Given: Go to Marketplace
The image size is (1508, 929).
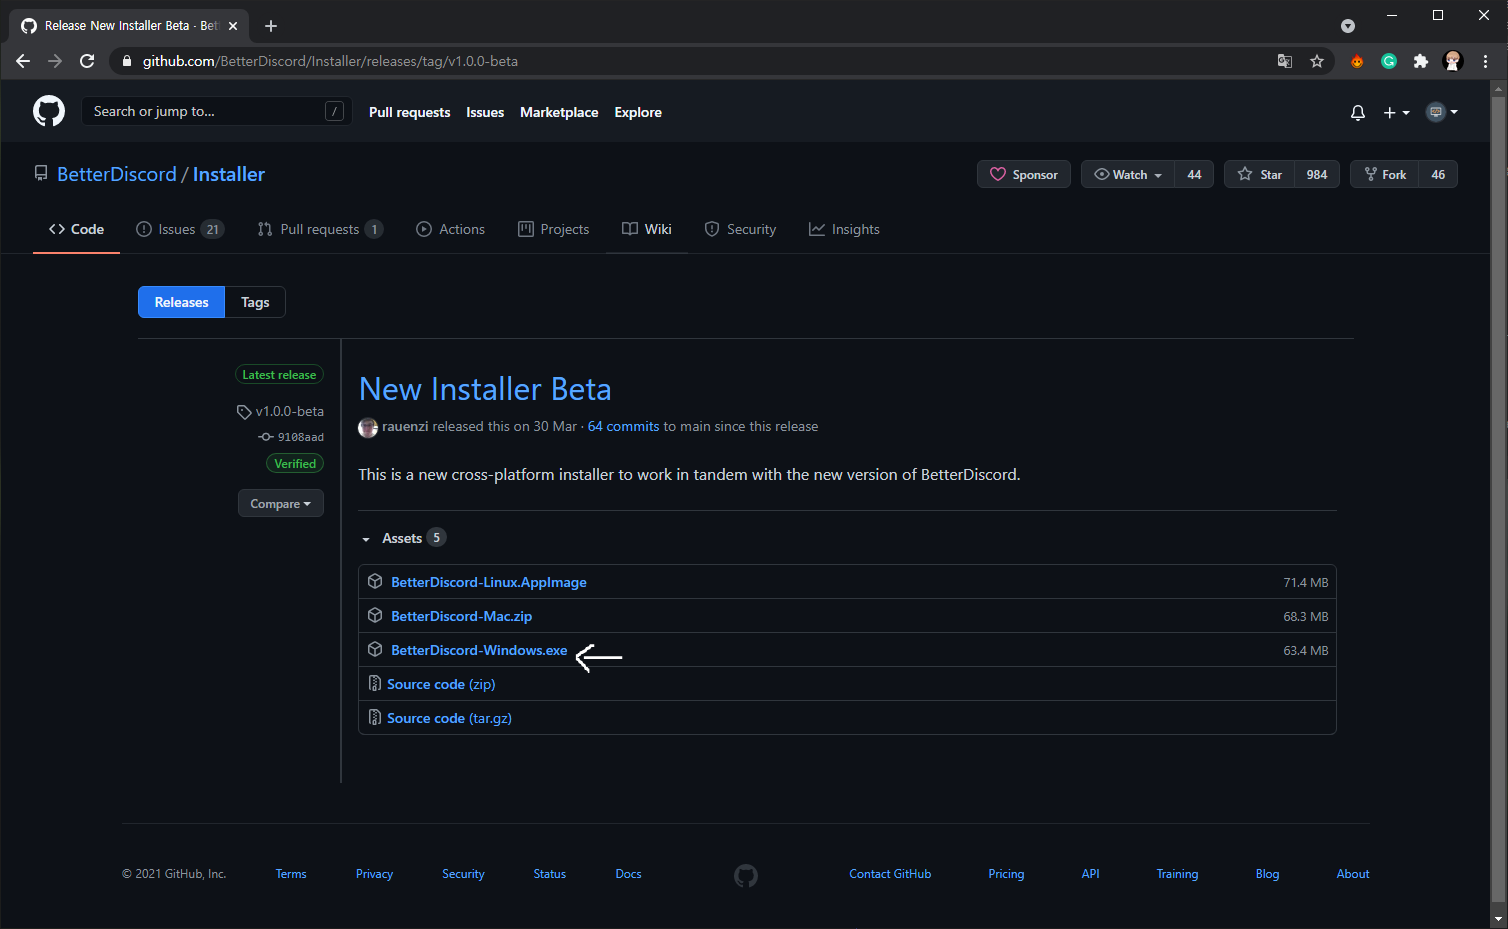Looking at the screenshot, I should coord(559,112).
